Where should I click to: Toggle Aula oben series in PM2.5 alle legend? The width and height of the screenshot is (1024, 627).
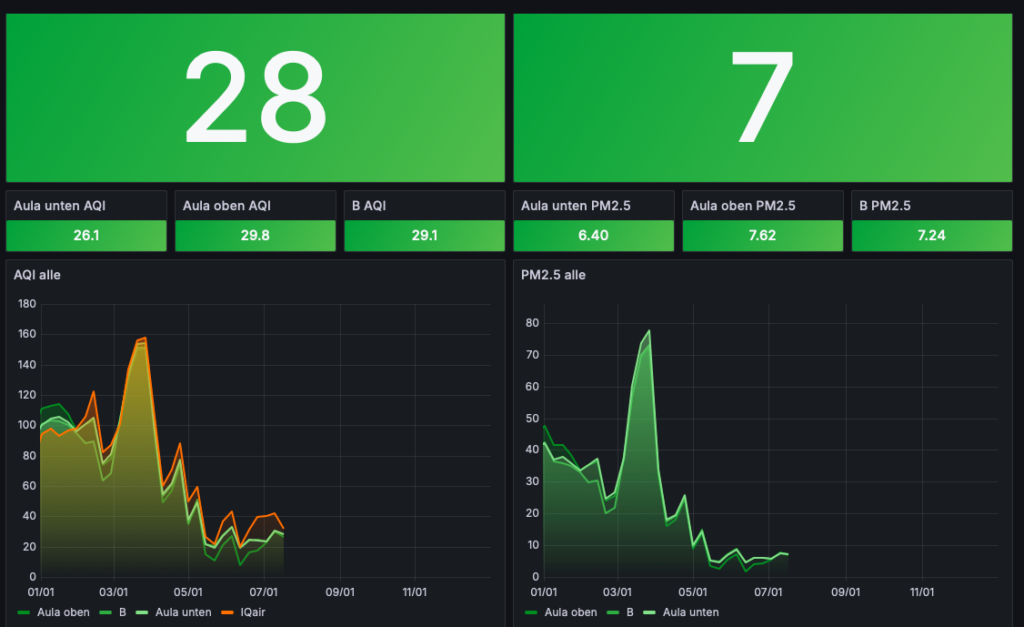pyautogui.click(x=570, y=612)
